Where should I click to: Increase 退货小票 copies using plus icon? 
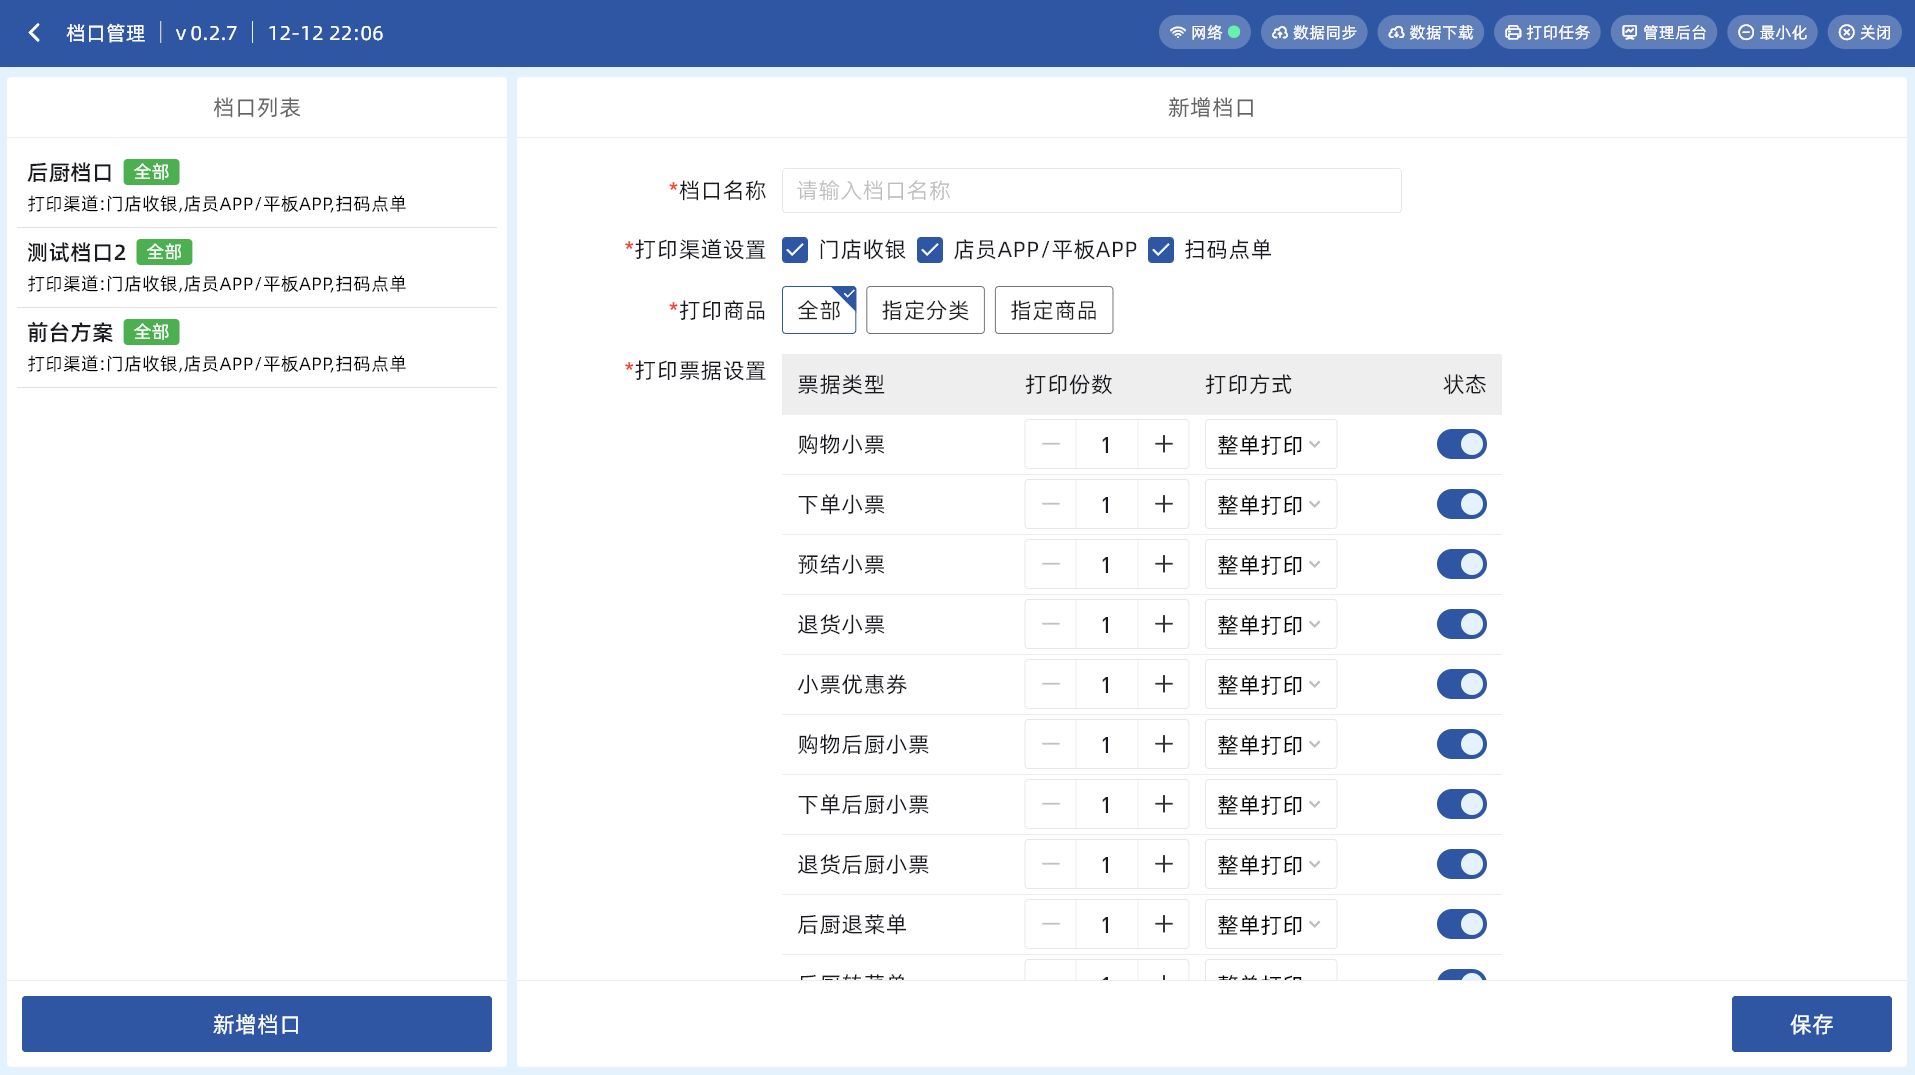click(1163, 625)
